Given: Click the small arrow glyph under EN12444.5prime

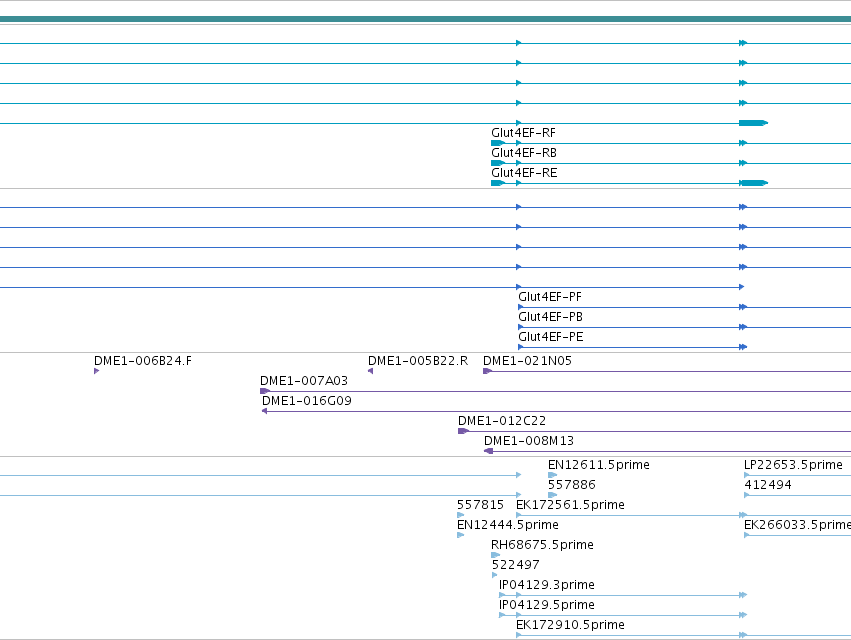Looking at the screenshot, I should (x=461, y=535).
